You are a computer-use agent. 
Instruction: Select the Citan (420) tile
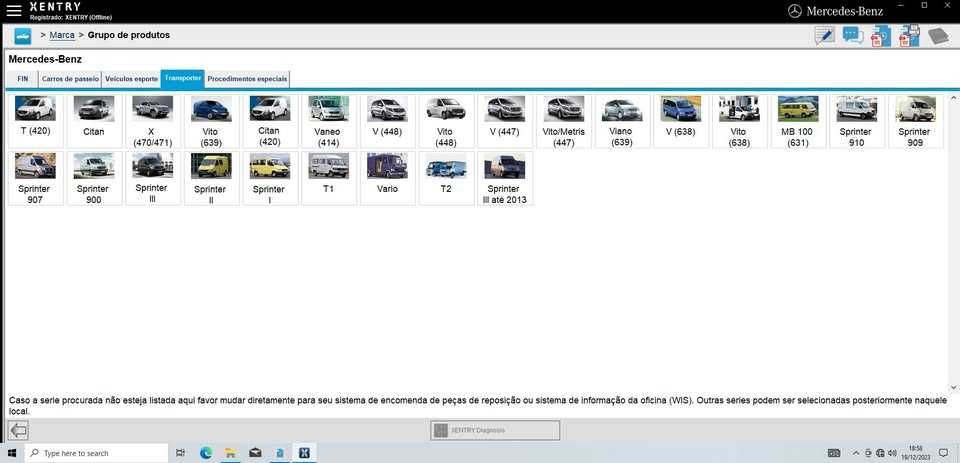tap(269, 121)
